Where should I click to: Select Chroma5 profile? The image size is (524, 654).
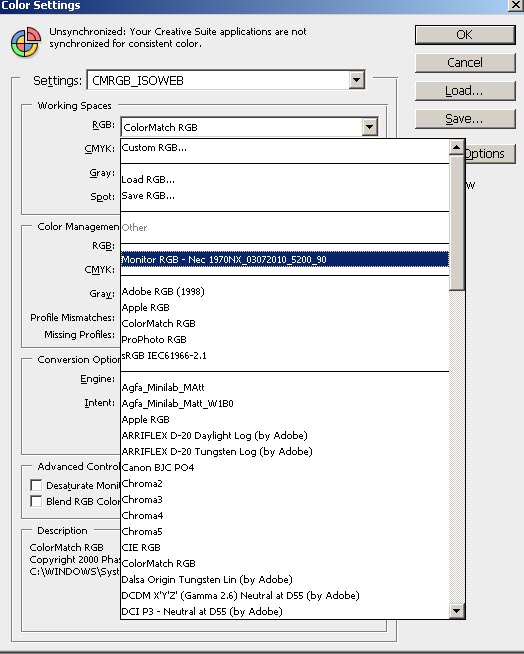click(285, 531)
